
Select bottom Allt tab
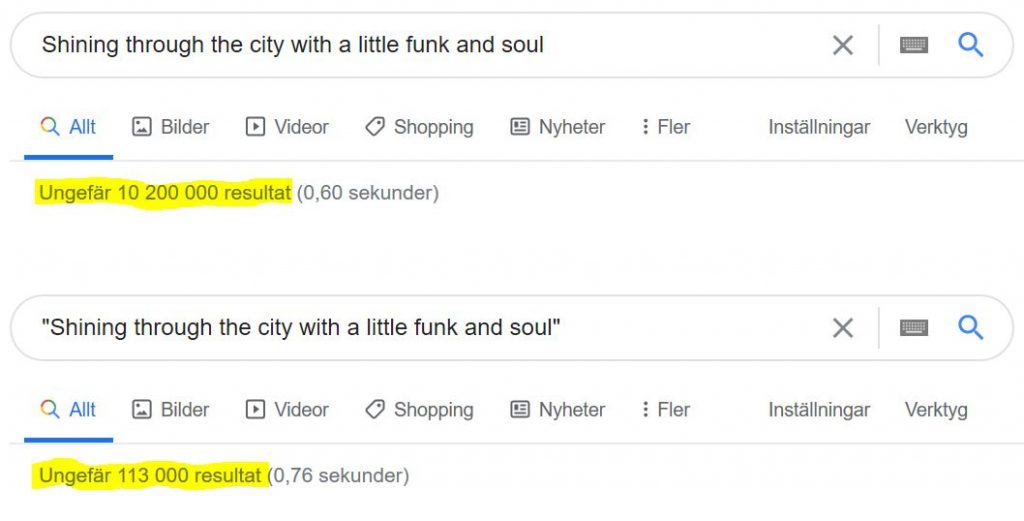click(68, 409)
